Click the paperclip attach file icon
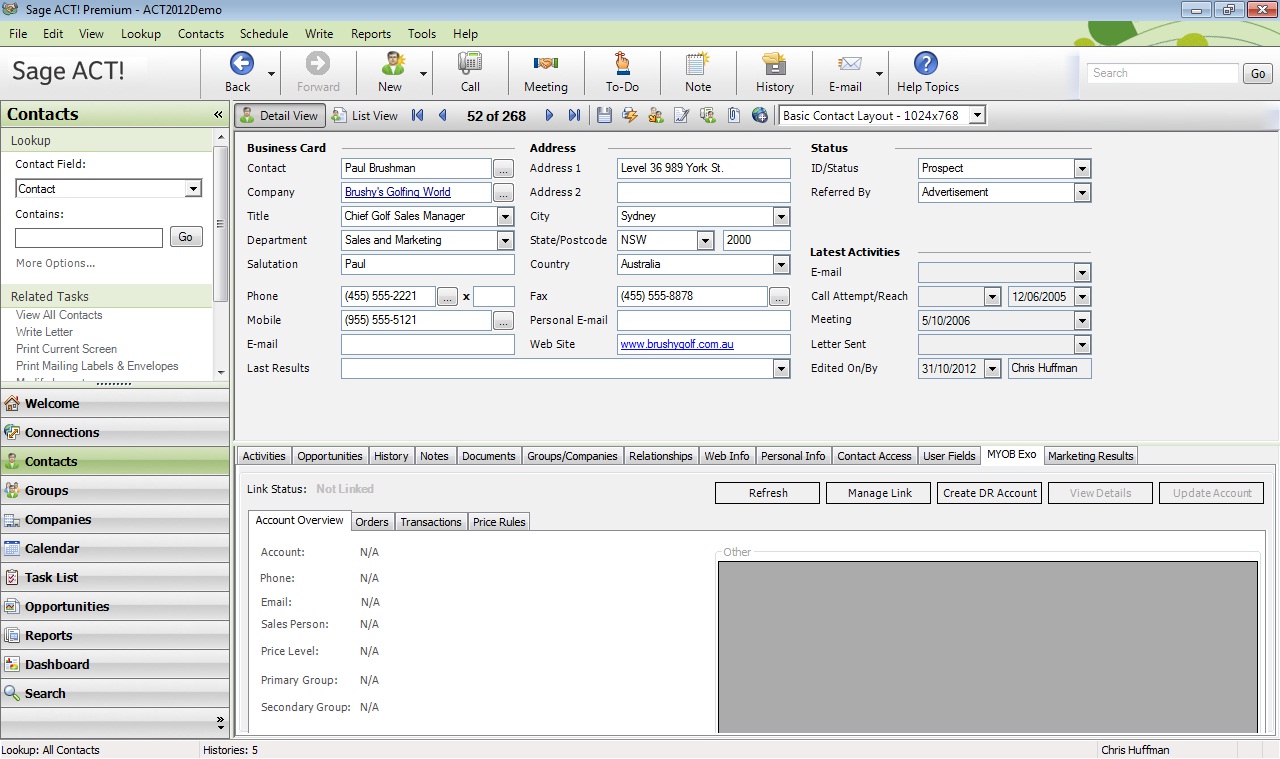 point(734,116)
